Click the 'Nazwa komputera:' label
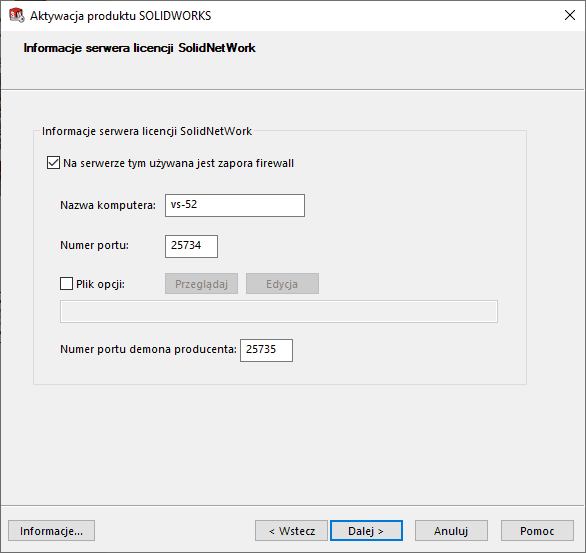The height and width of the screenshot is (553, 586). [x=108, y=205]
